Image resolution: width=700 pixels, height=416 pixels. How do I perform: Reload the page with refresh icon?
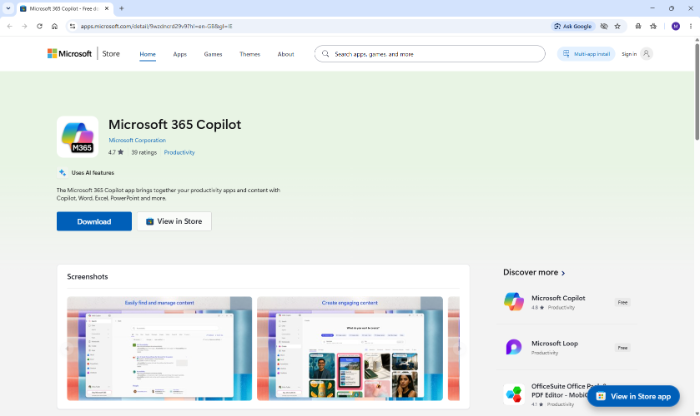39,26
